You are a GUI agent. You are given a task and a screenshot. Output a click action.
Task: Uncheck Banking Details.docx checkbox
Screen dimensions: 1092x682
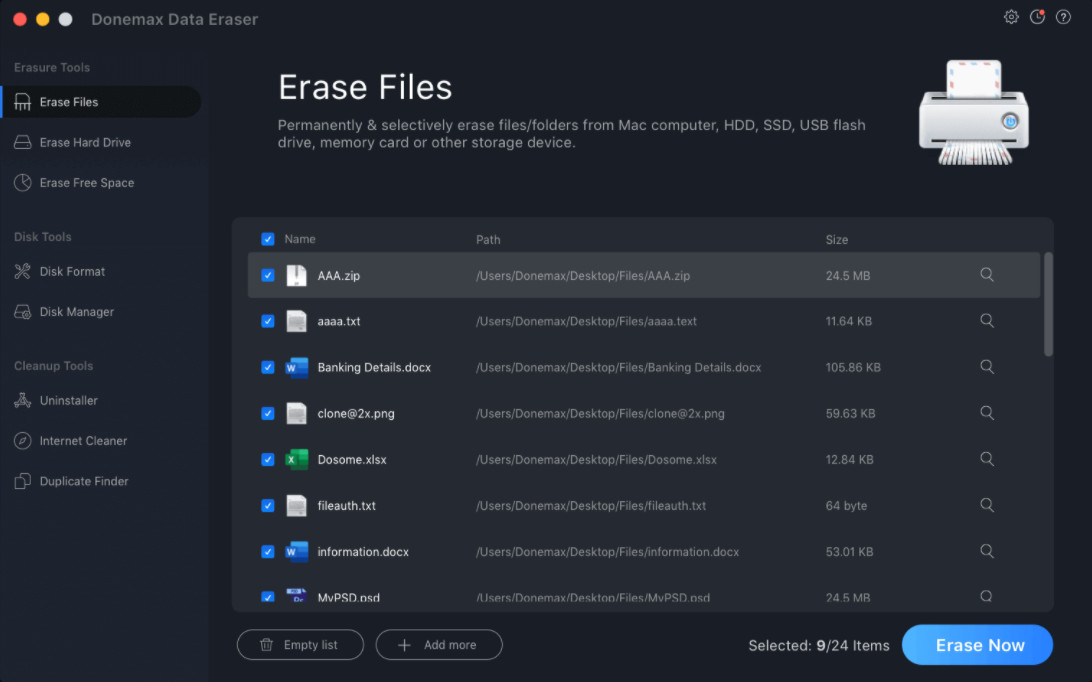267,367
